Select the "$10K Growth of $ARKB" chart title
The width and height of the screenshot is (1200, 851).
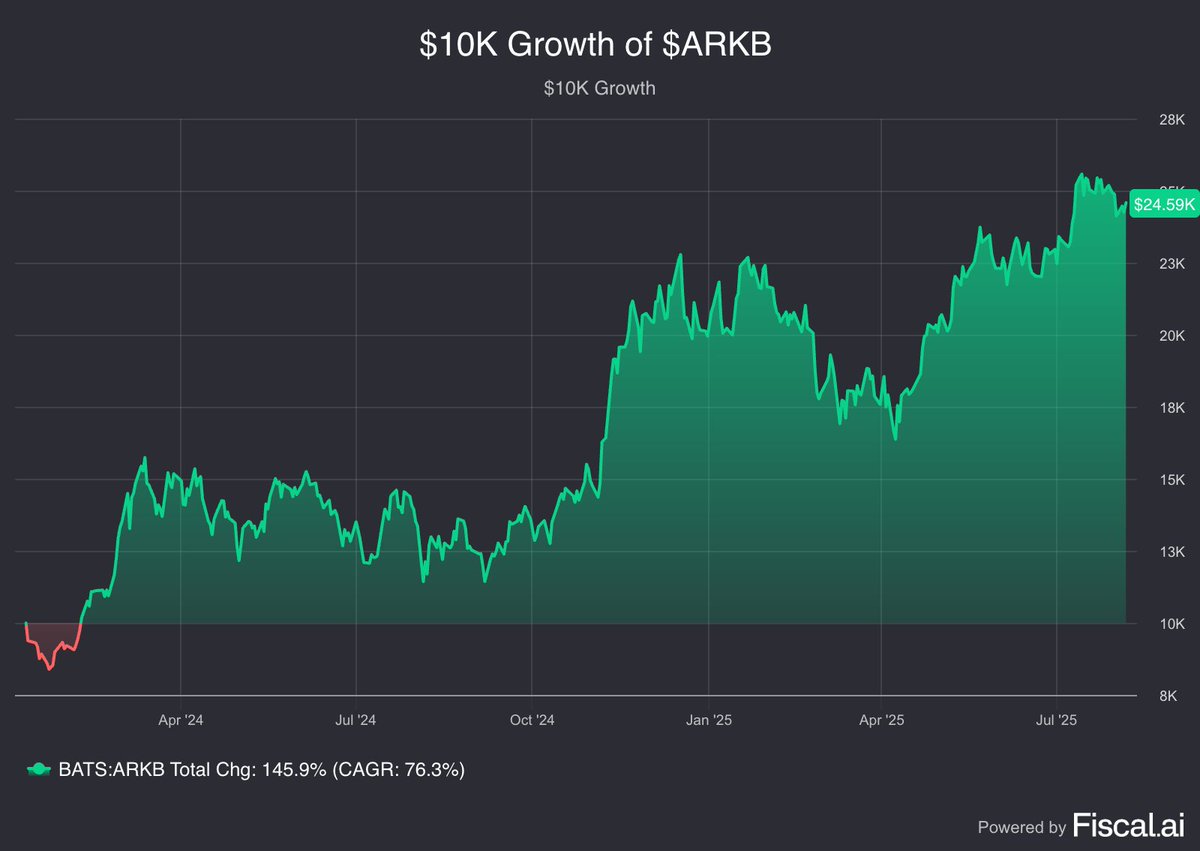[595, 46]
